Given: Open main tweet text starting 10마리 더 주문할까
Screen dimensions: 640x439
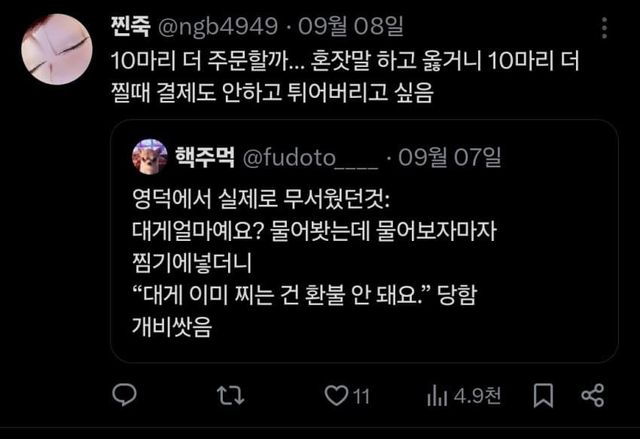Looking at the screenshot, I should (345, 77).
